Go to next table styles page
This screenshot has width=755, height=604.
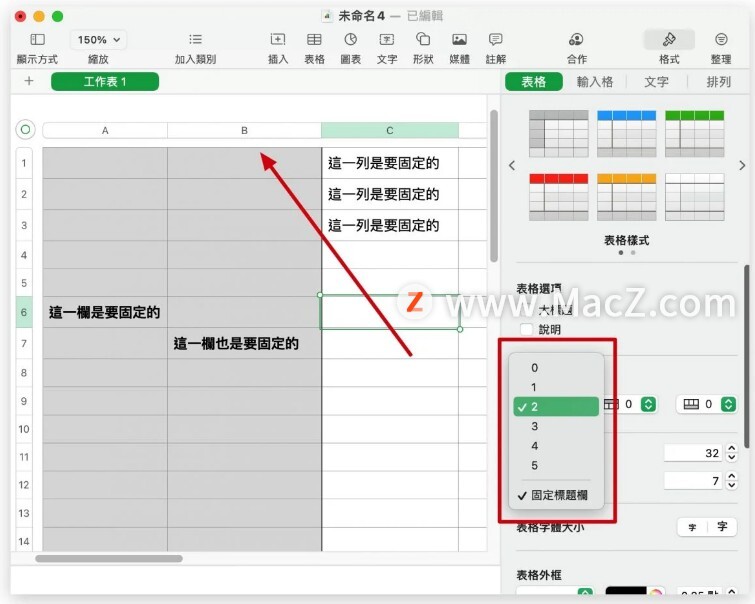tap(742, 166)
